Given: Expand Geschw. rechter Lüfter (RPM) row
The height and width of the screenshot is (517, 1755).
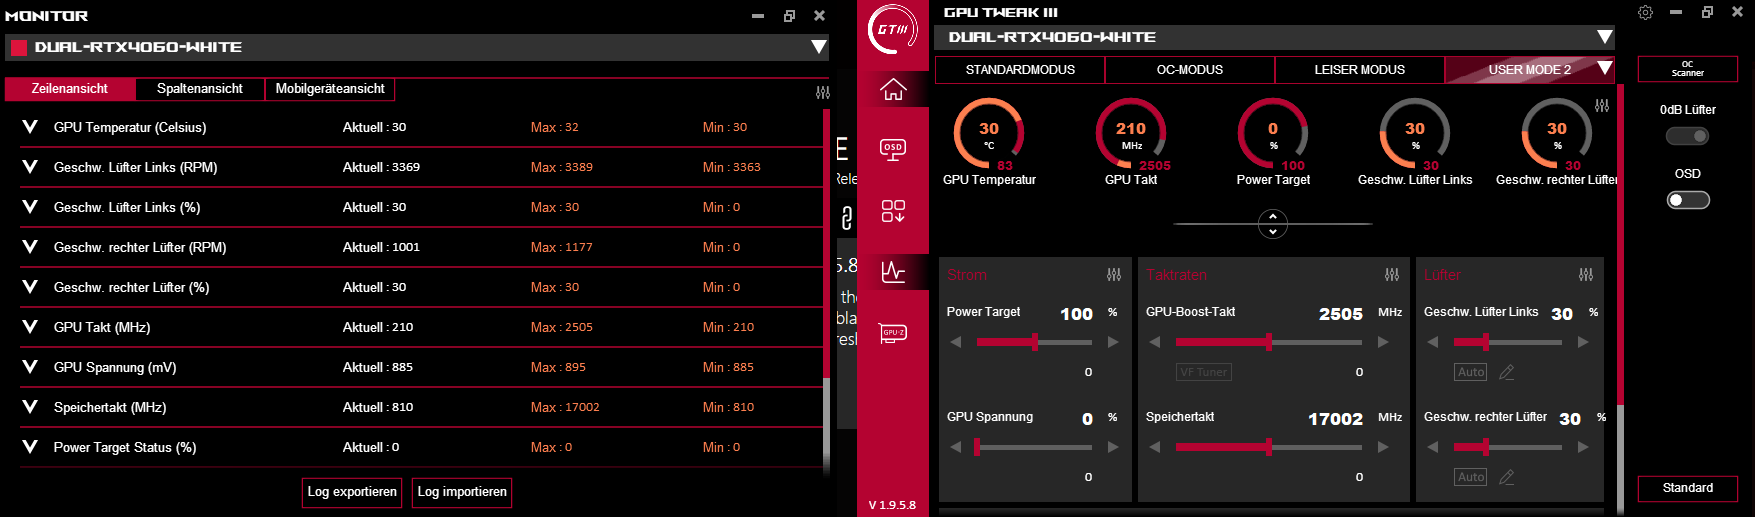Looking at the screenshot, I should click(x=30, y=247).
